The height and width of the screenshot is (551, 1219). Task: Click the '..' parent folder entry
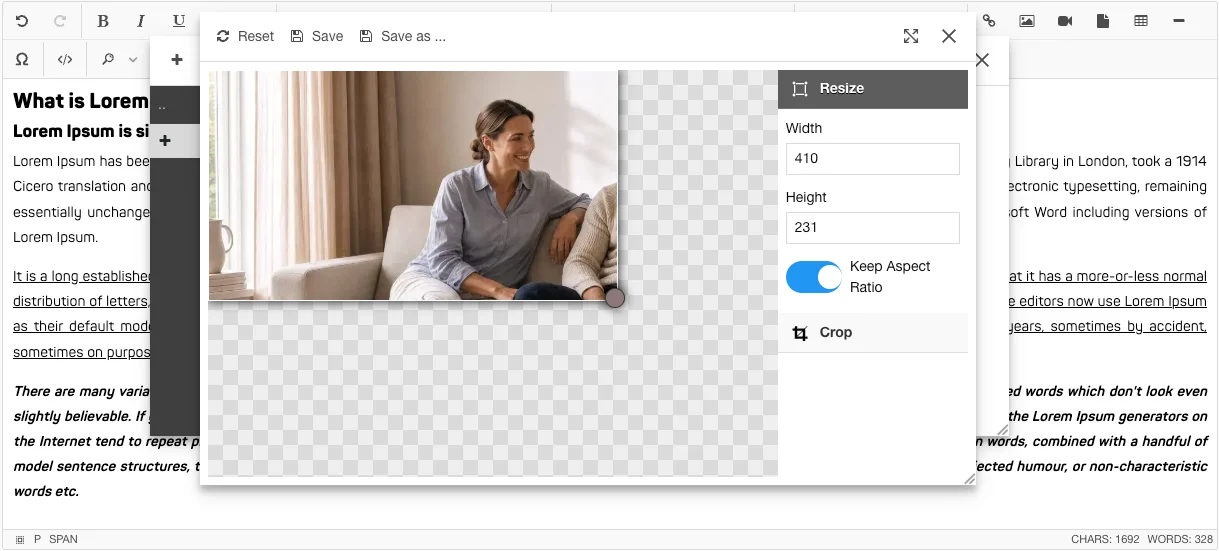(163, 105)
